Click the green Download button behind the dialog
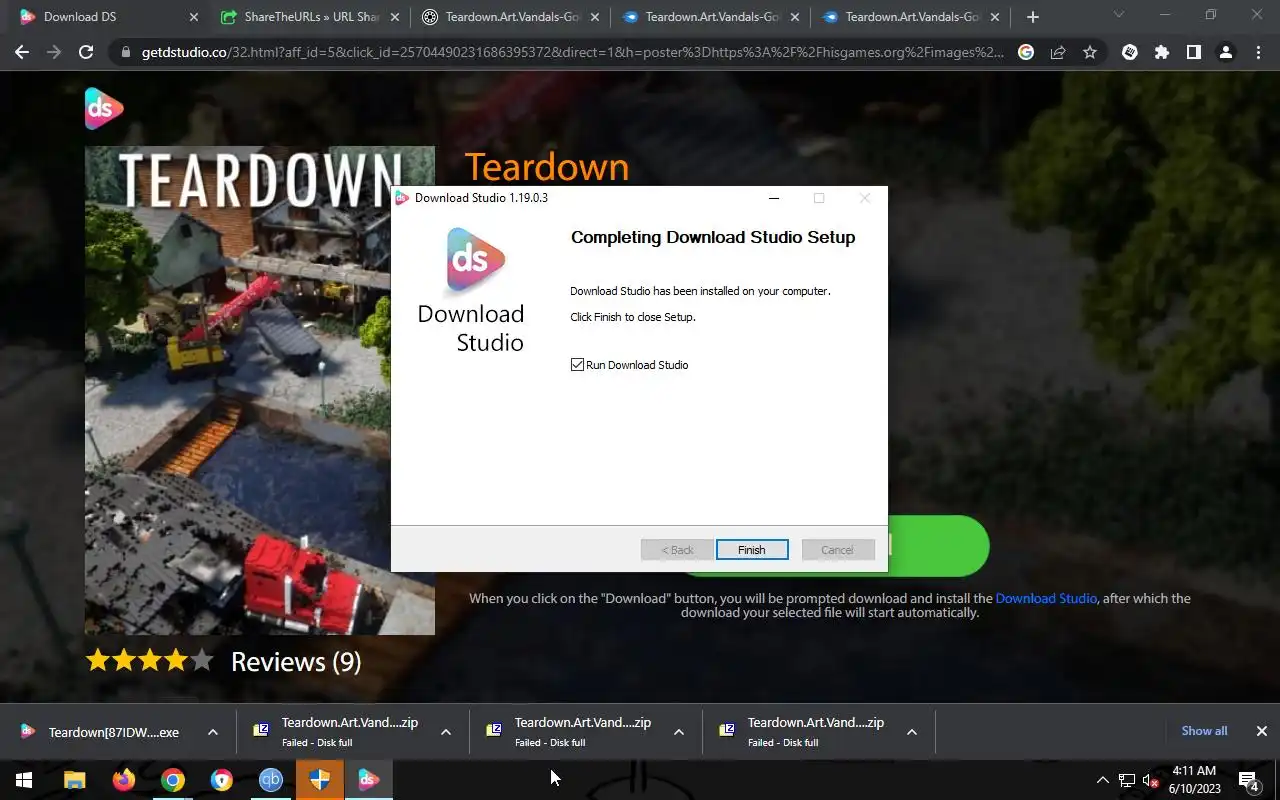 point(938,546)
